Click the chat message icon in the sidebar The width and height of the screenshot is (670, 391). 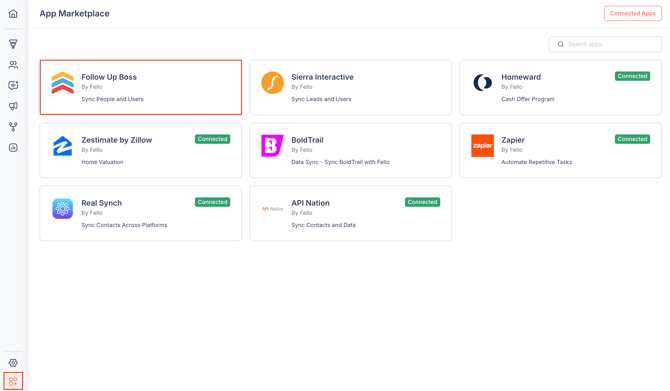(x=13, y=85)
